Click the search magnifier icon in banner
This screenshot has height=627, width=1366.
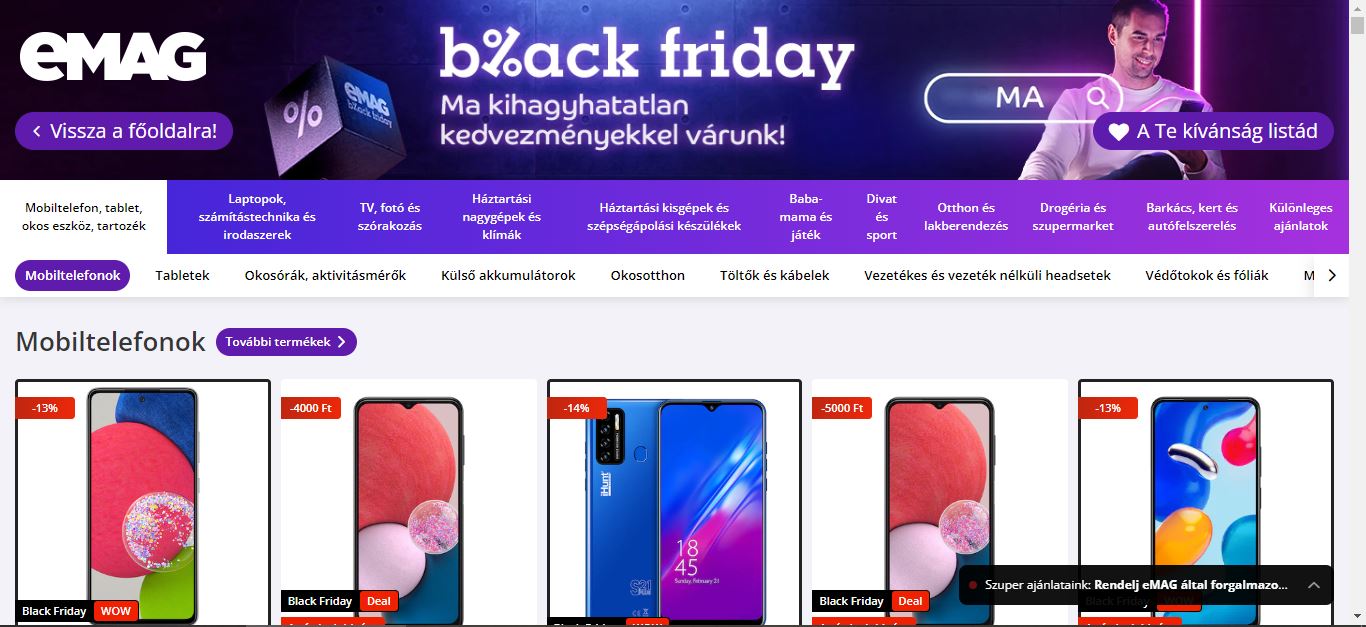tap(1097, 97)
